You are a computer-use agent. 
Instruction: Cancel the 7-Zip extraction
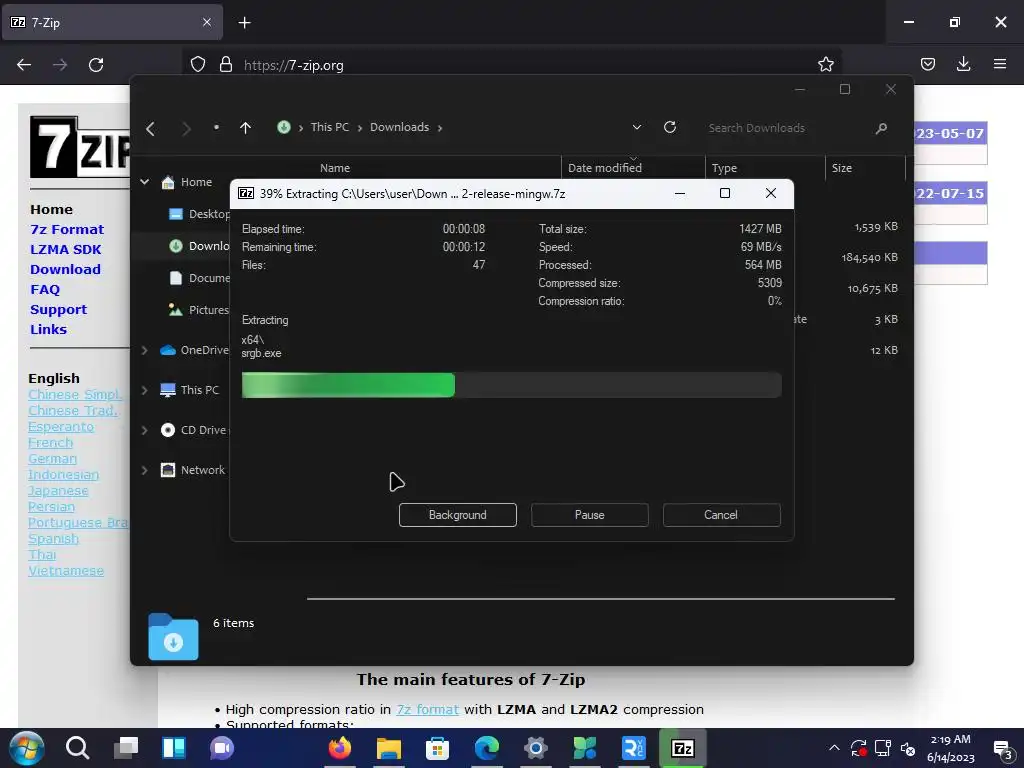pos(721,515)
